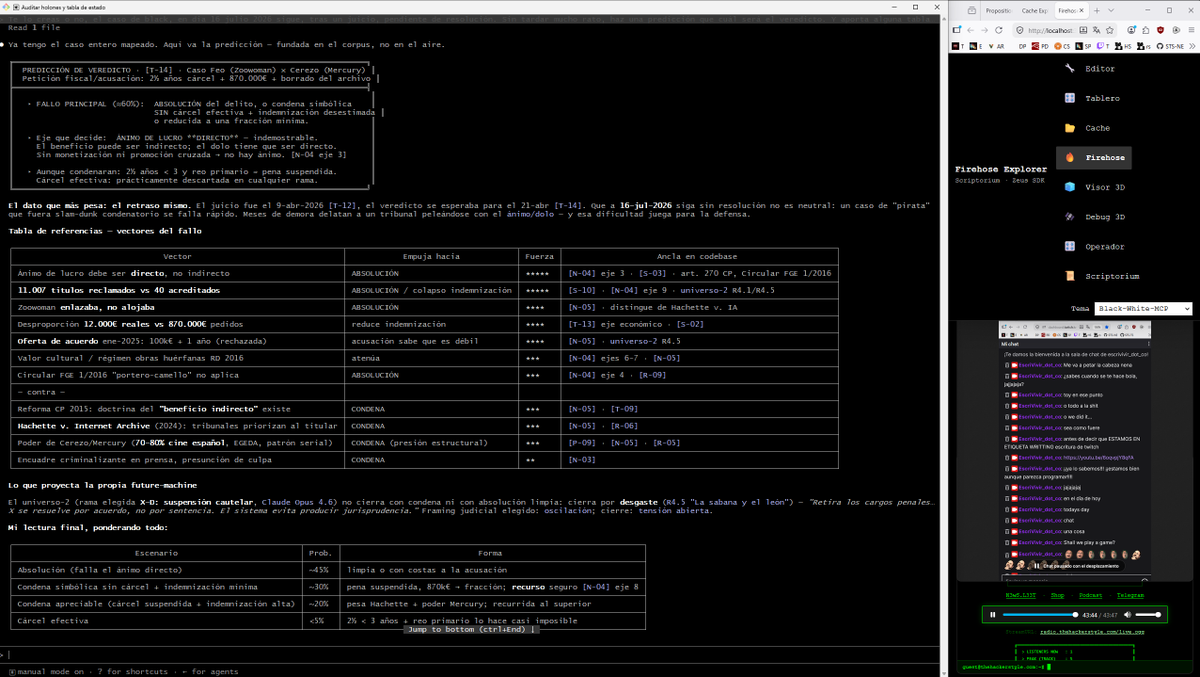Adjust the audio volume slider
Screen dimensions: 1200x677
(1148, 615)
